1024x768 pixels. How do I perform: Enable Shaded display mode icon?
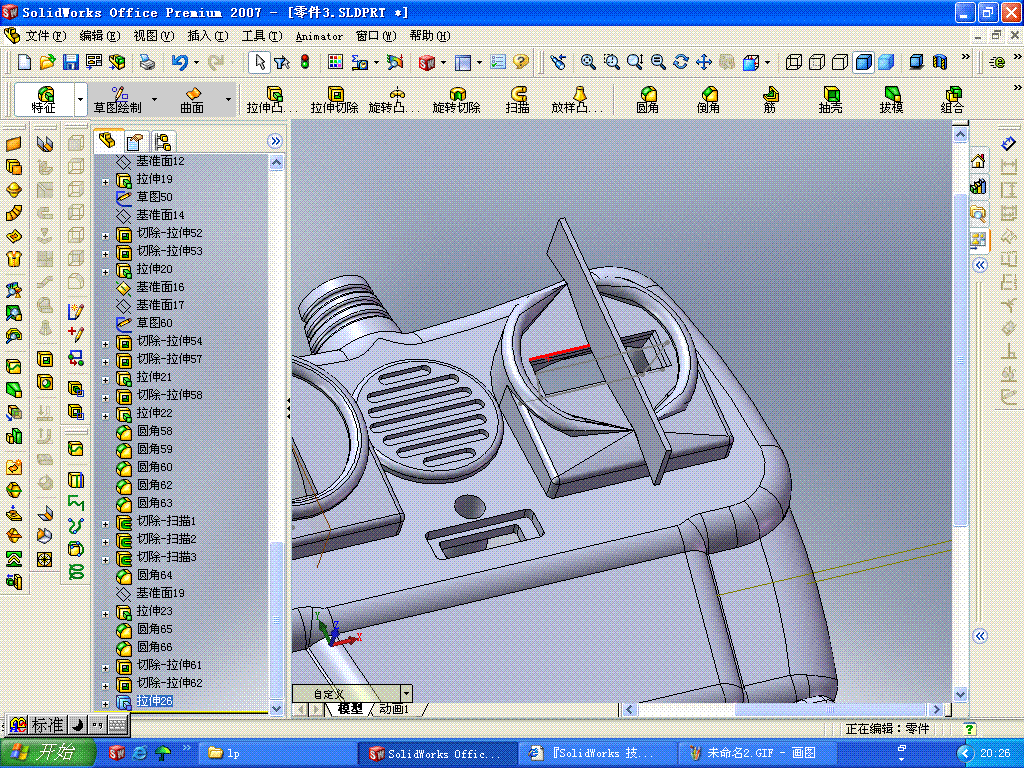click(886, 62)
